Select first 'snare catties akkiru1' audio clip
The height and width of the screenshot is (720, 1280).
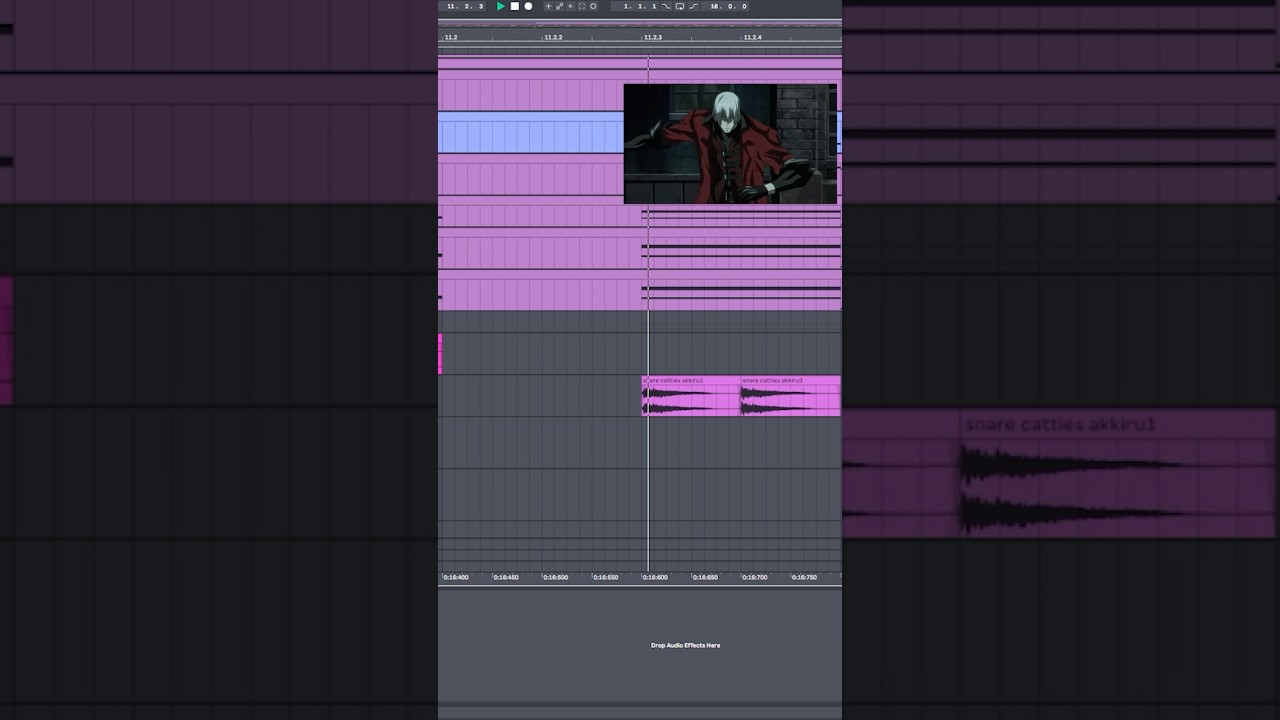(x=690, y=396)
